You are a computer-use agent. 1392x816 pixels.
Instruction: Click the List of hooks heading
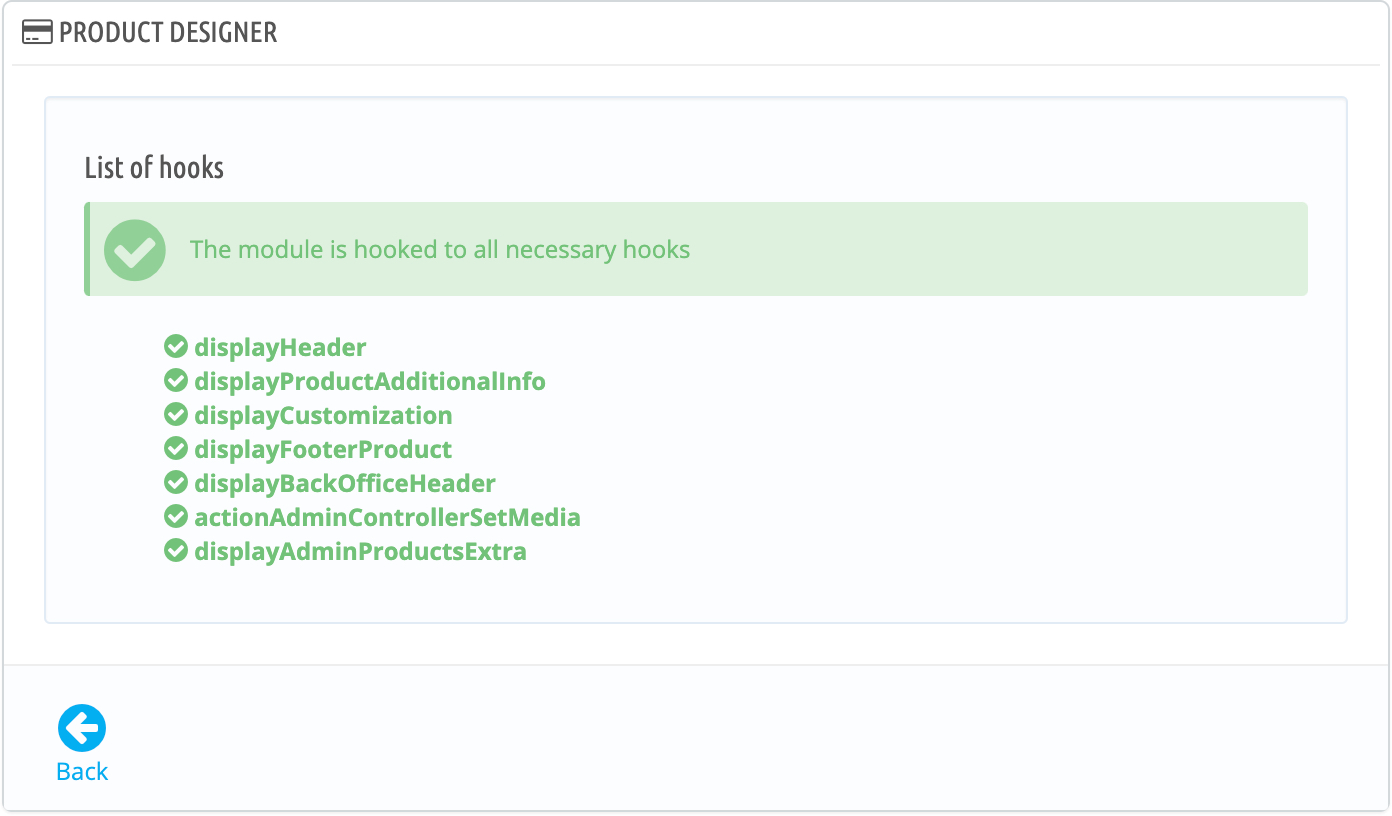[x=154, y=168]
